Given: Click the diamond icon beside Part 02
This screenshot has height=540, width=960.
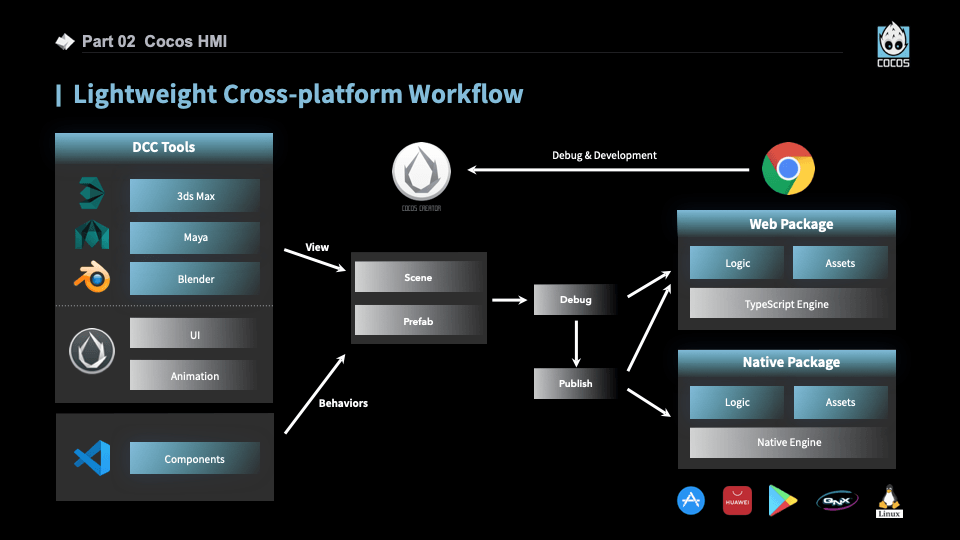Looking at the screenshot, I should point(65,42).
